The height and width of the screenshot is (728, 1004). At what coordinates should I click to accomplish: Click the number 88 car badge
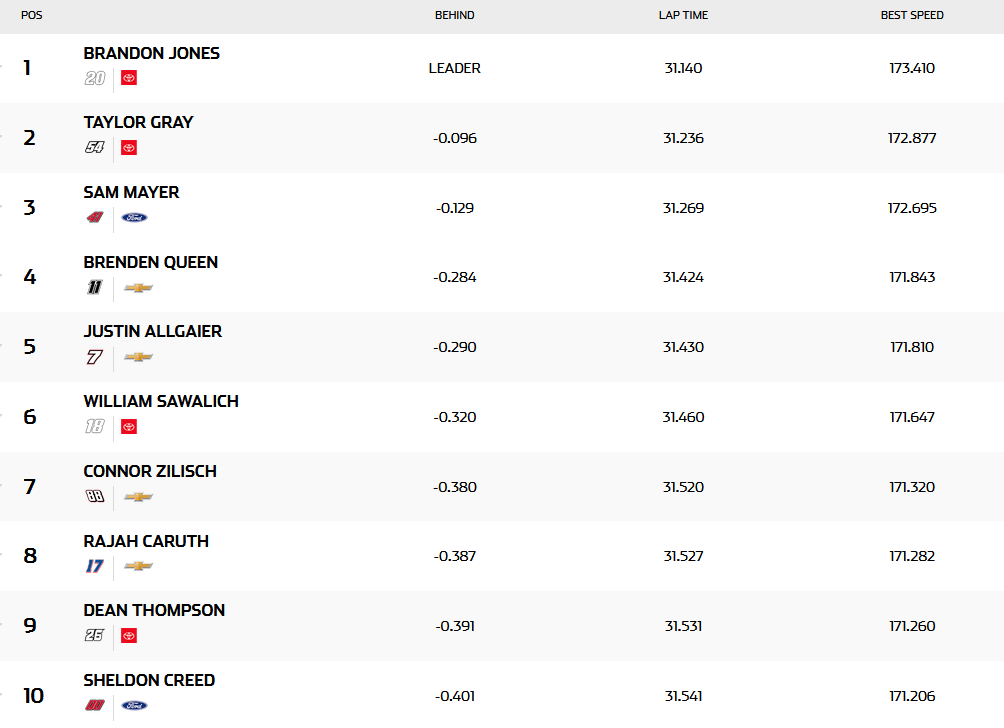click(95, 496)
